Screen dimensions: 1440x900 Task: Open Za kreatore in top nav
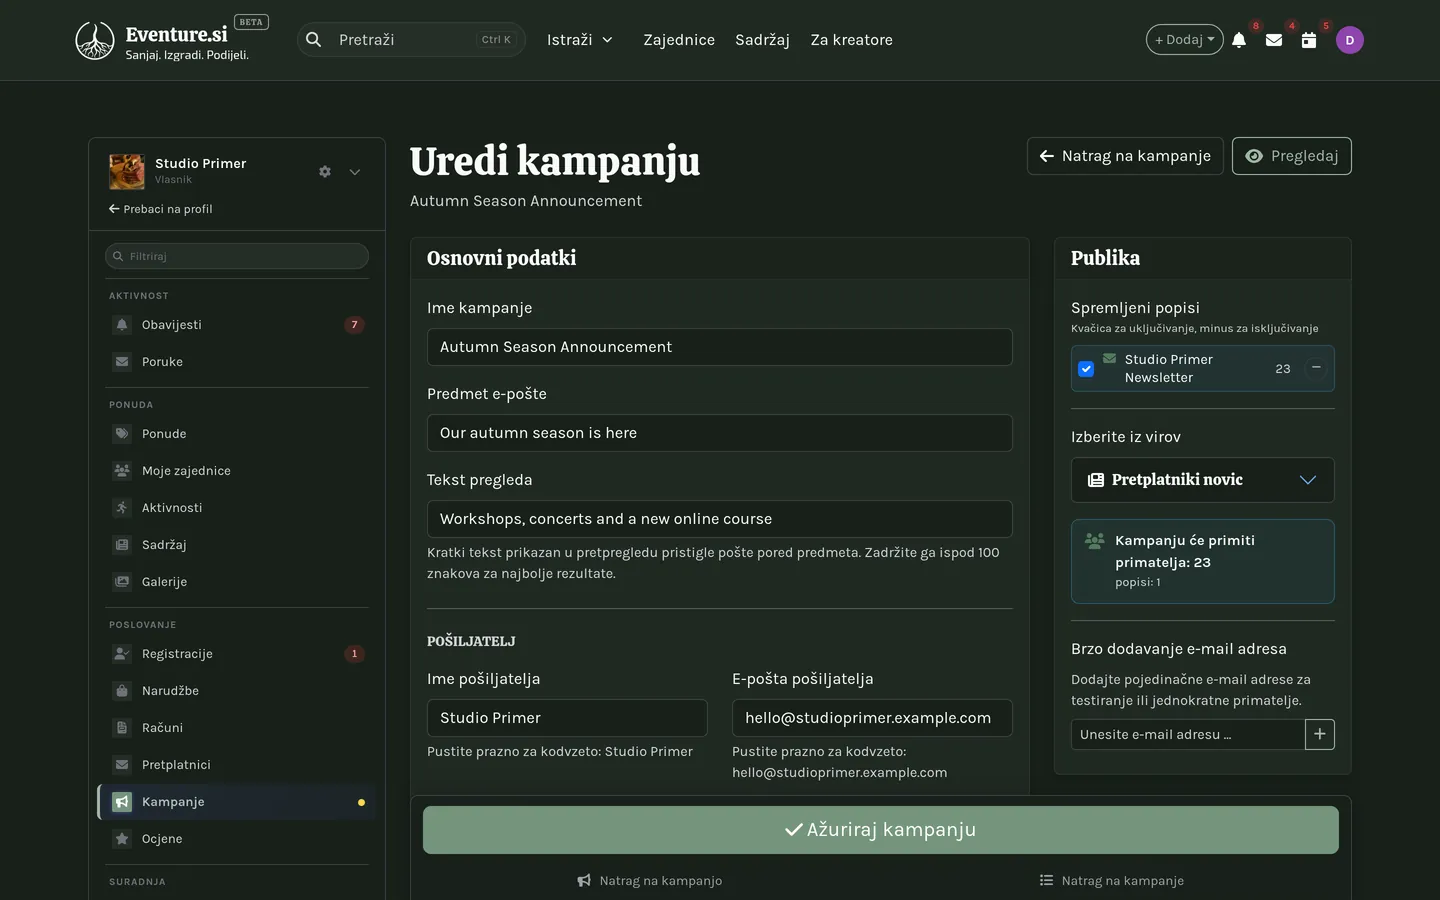(x=852, y=40)
